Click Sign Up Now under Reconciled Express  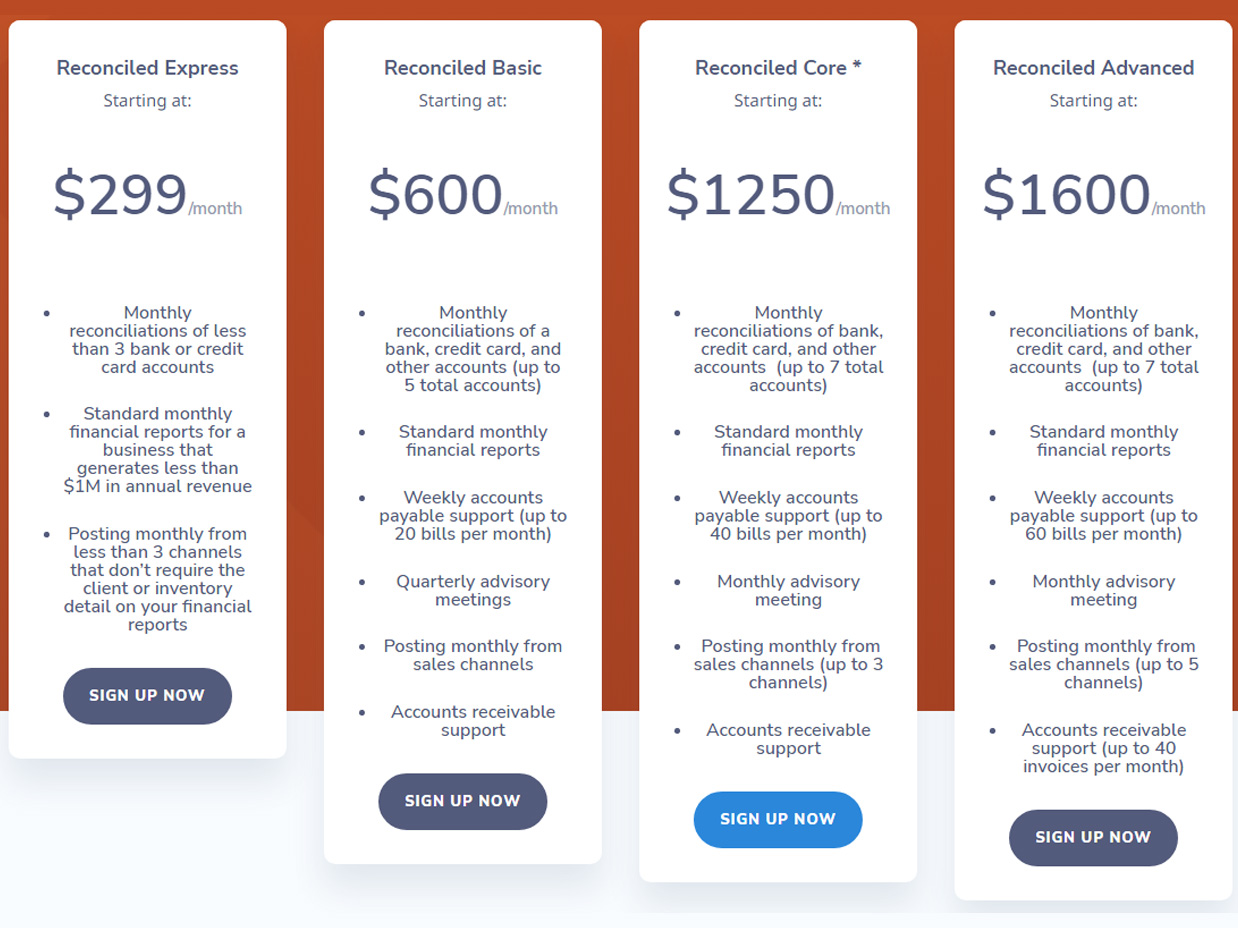click(x=147, y=696)
